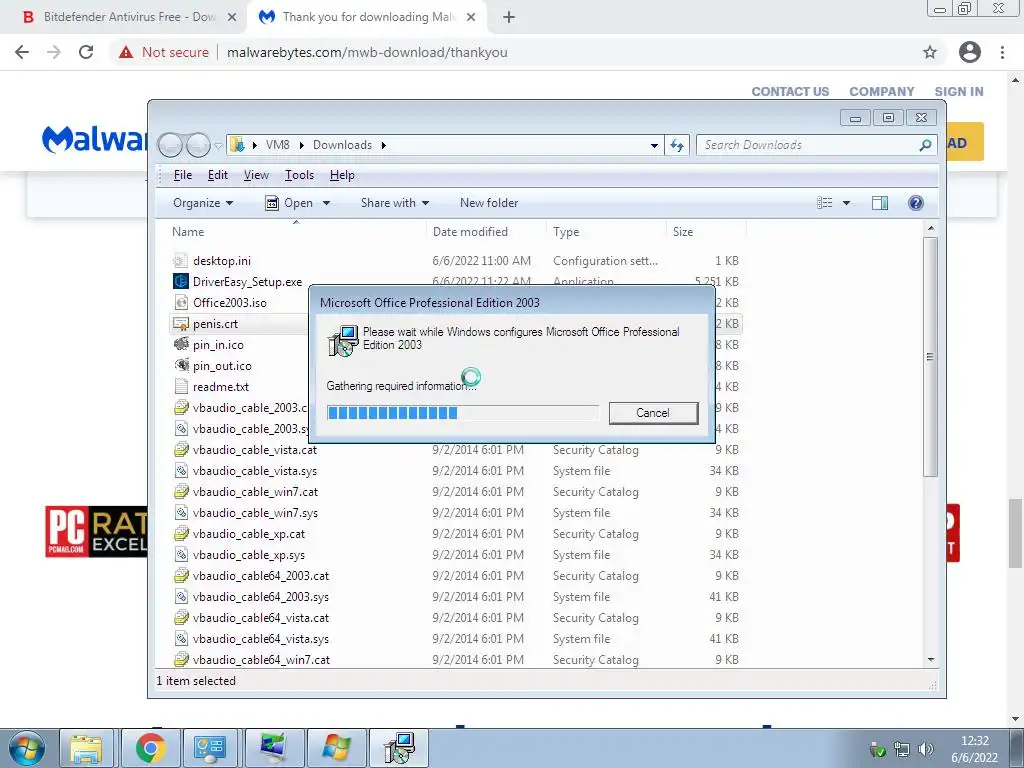This screenshot has width=1024, height=768.
Task: Click the COMPANY link on Malwarebytes page
Action: click(x=882, y=91)
